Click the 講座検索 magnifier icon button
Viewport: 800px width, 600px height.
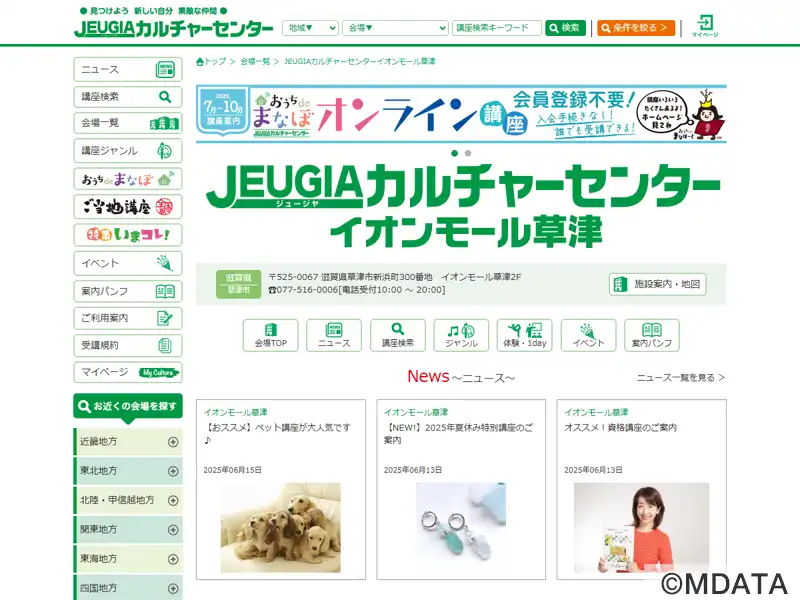pos(398,335)
